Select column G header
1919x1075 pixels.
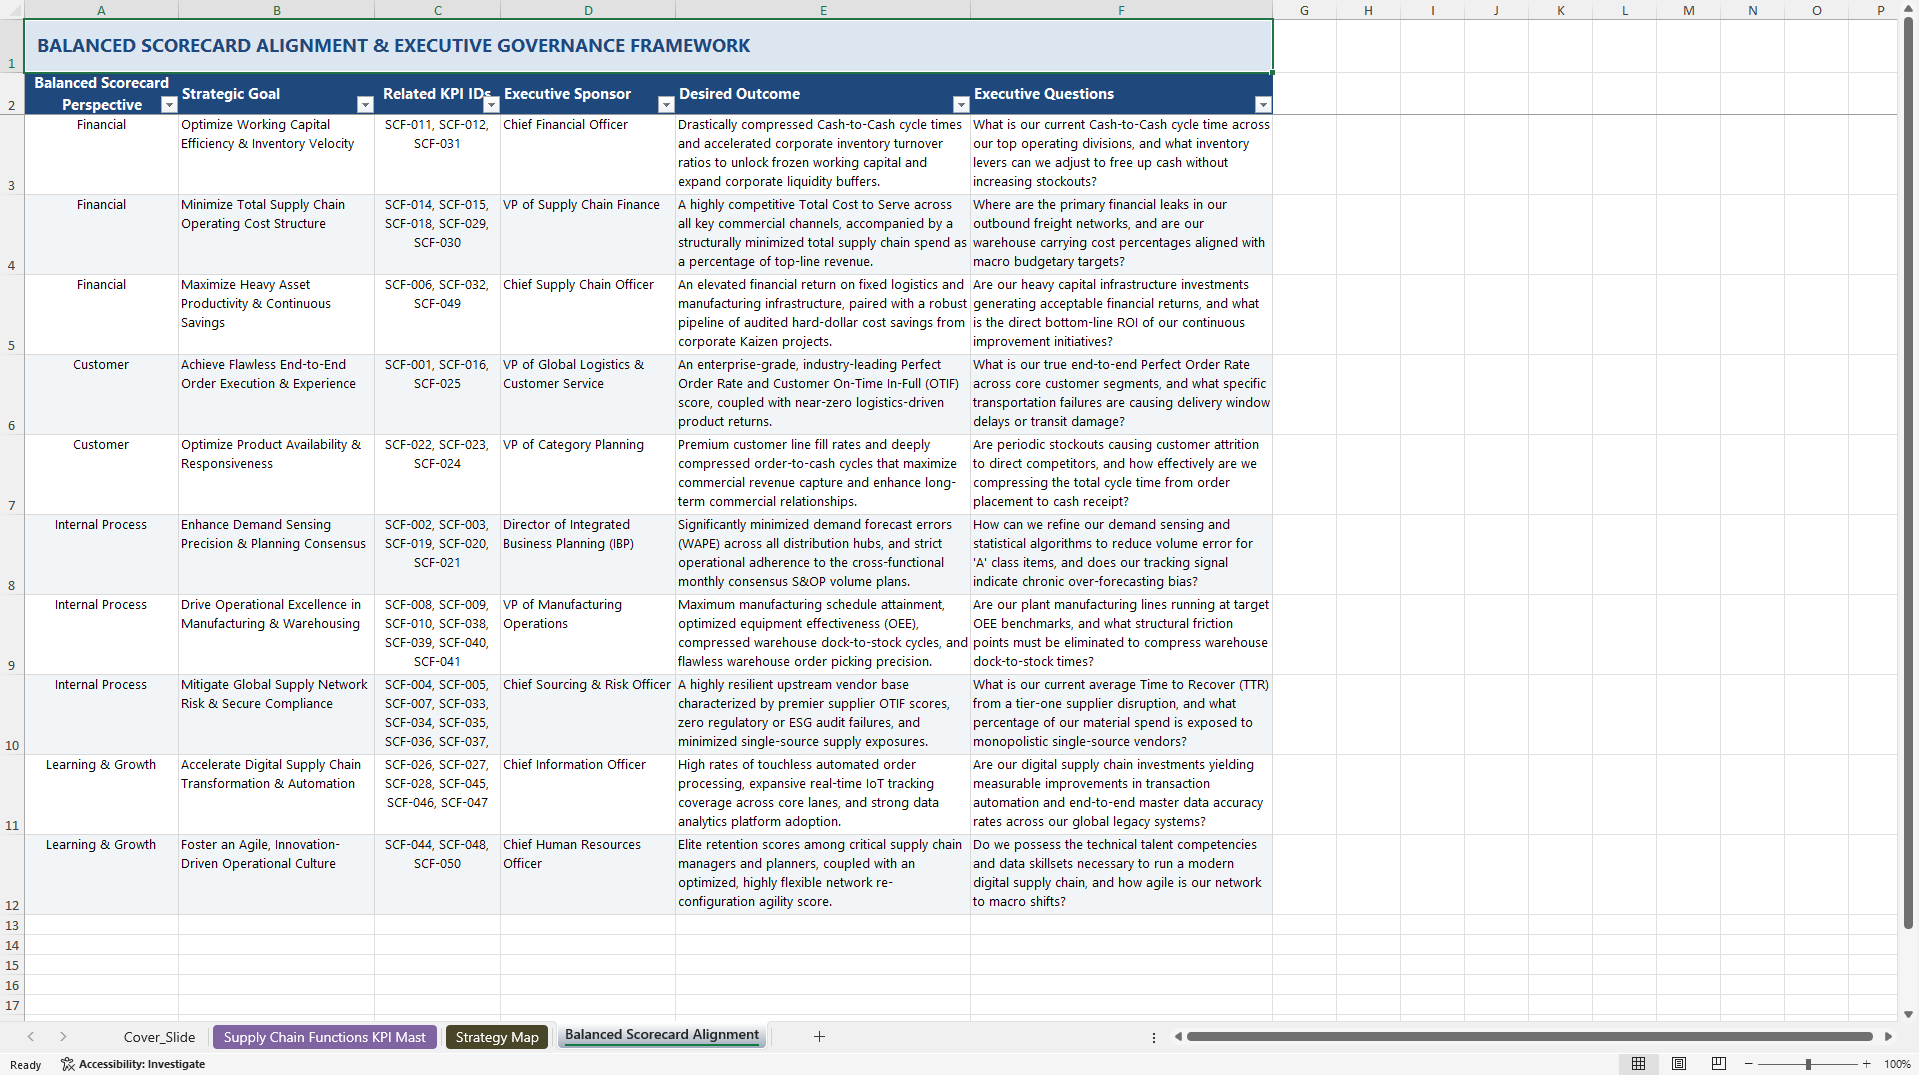click(1304, 10)
